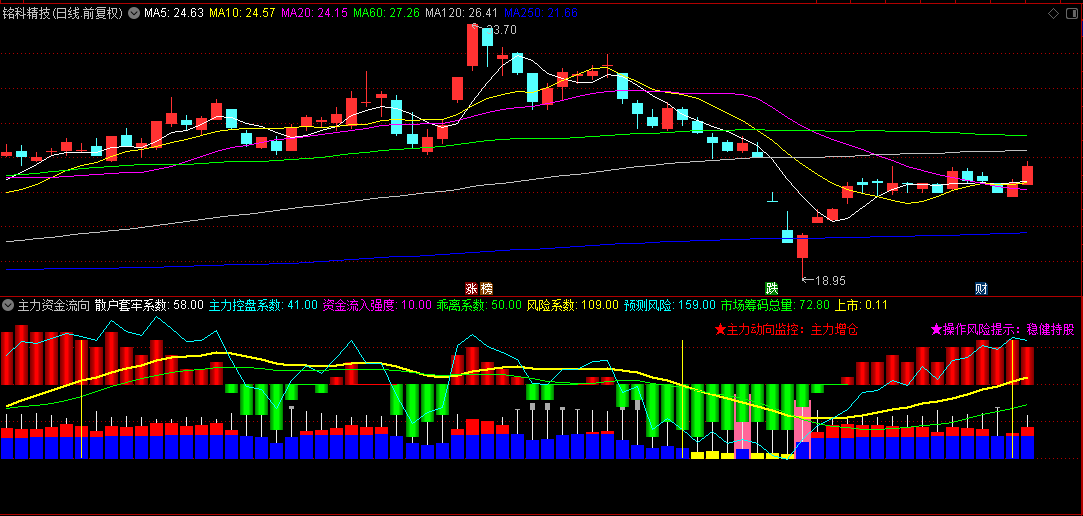
Task: Click the 市场筹码总量: 72.80 value
Action: [x=776, y=305]
